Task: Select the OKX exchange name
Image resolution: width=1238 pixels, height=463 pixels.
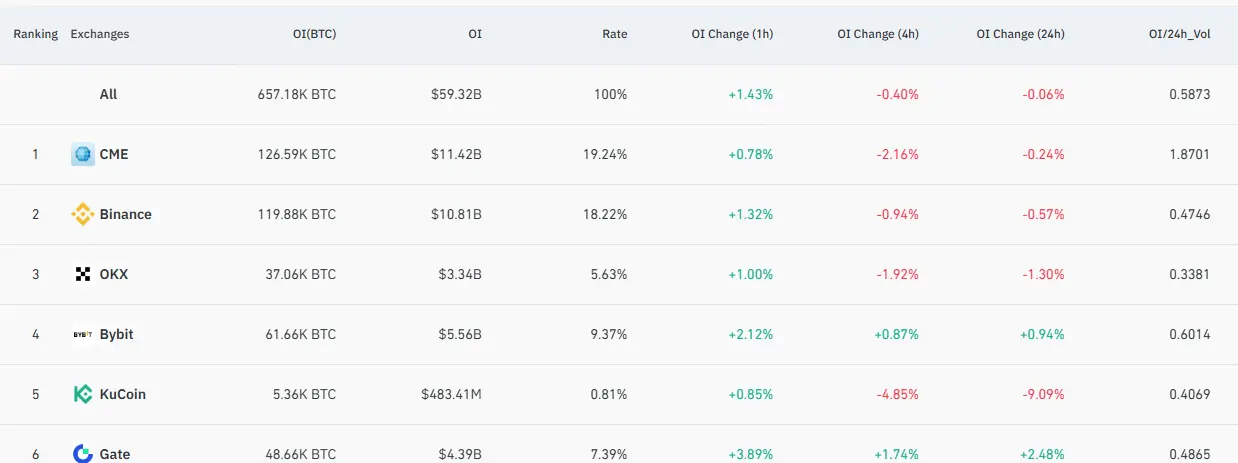Action: click(114, 274)
